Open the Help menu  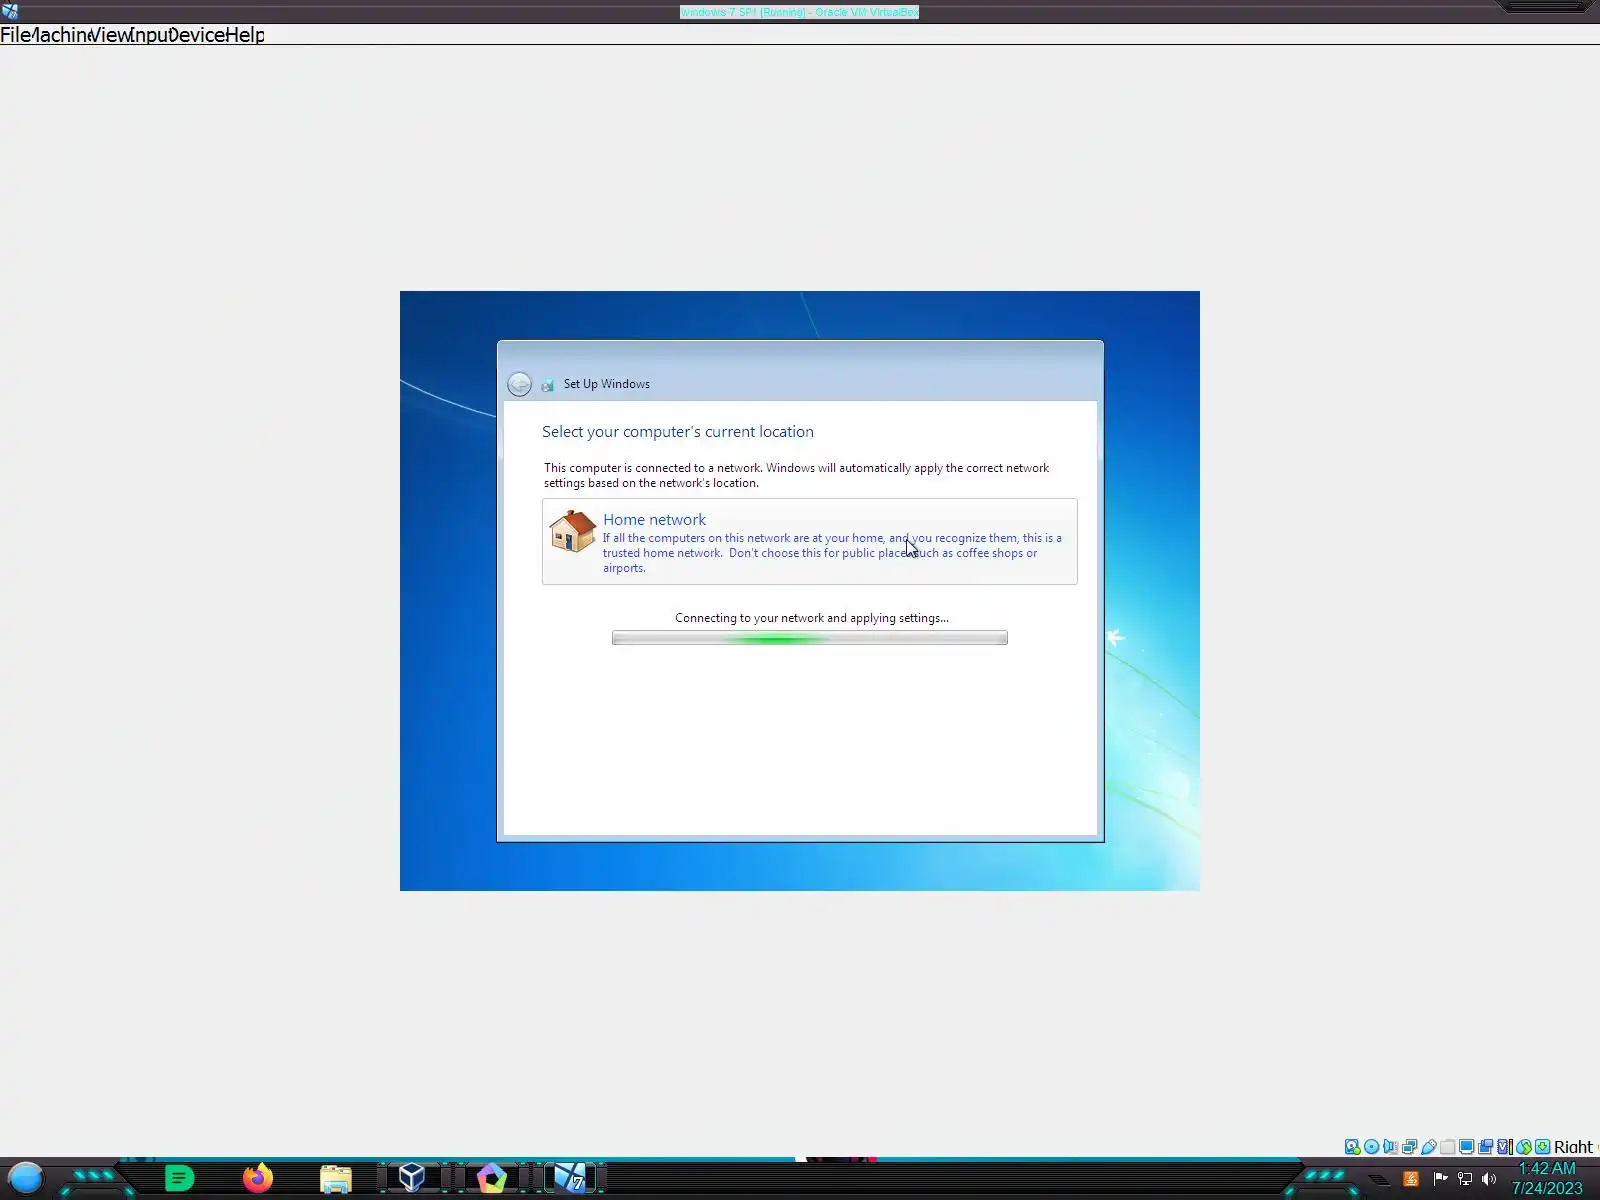pos(245,35)
